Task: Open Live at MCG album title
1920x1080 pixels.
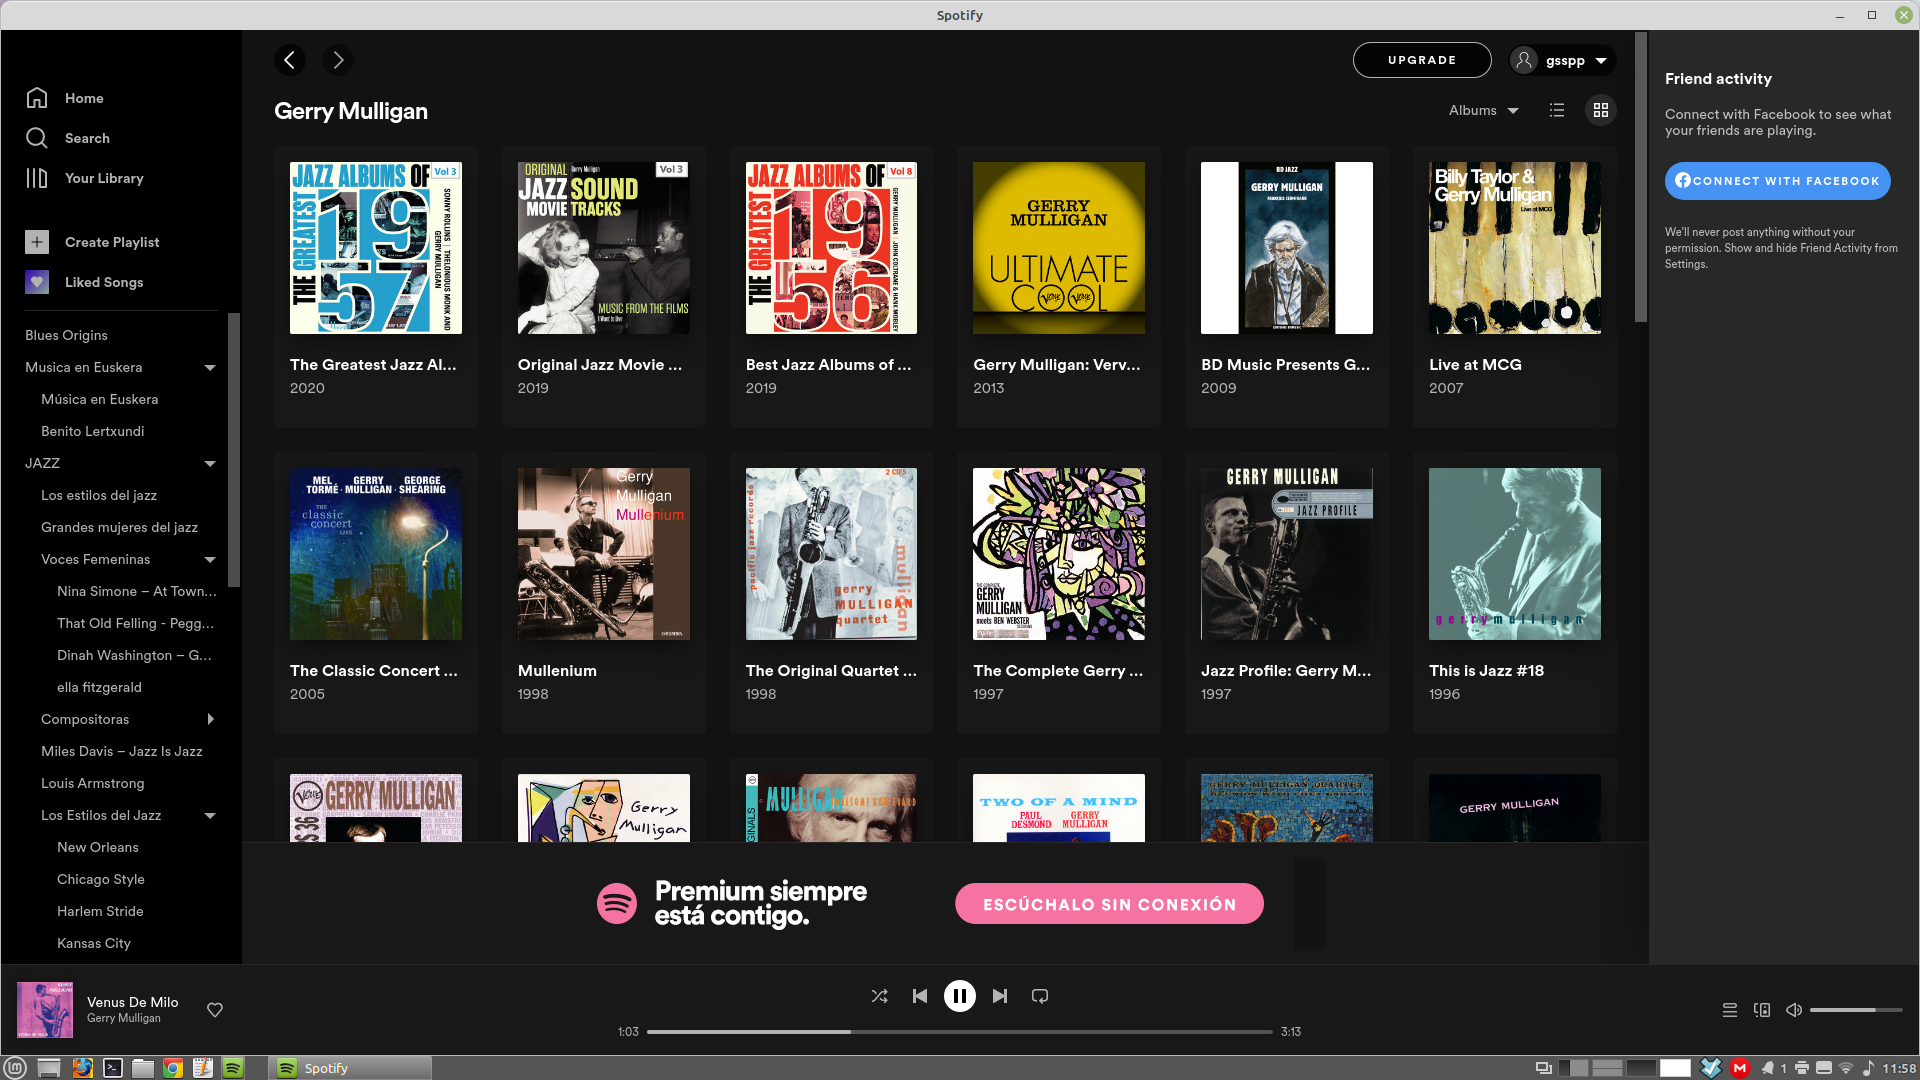Action: coord(1475,365)
